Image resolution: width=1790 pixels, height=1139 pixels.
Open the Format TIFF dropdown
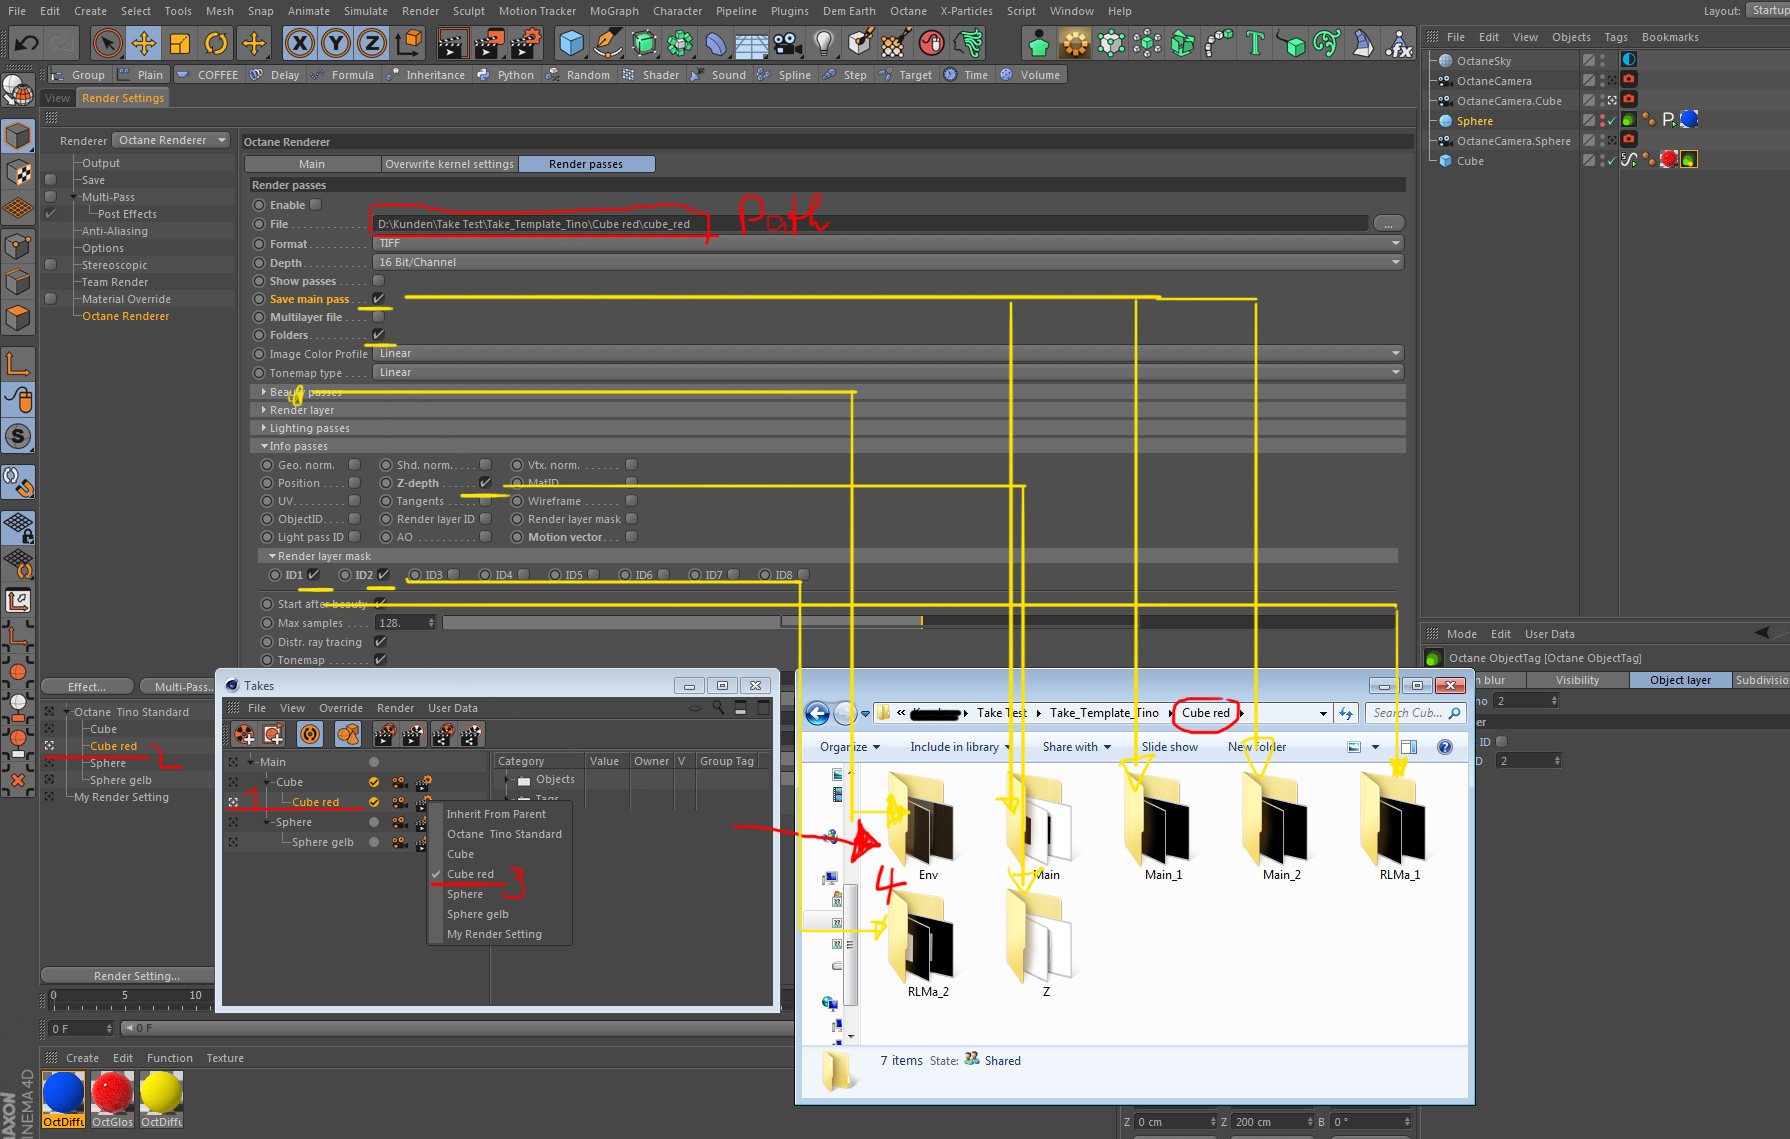pyautogui.click(x=887, y=243)
